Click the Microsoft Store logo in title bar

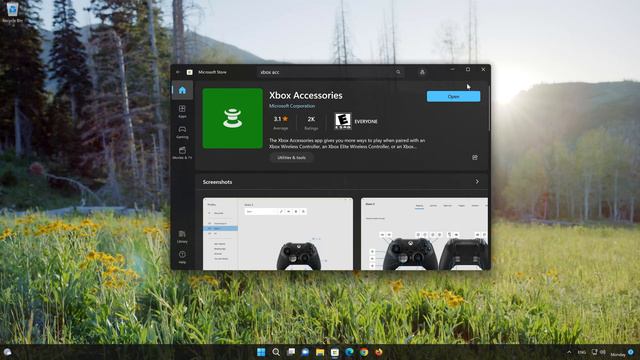[x=189, y=72]
